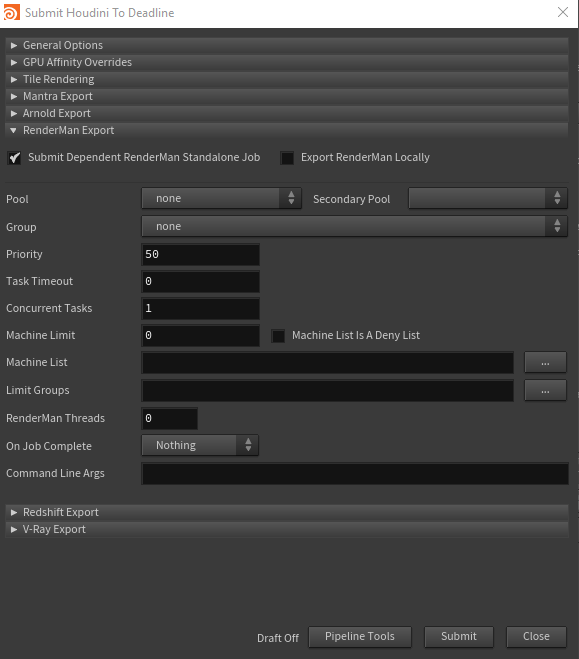Expand the GPU Affinity Overrides section

(x=287, y=62)
